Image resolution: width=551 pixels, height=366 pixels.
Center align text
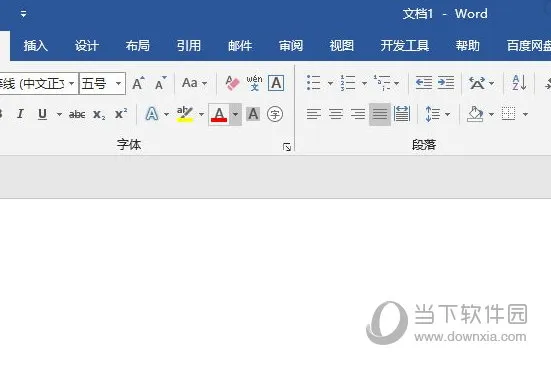coord(336,114)
